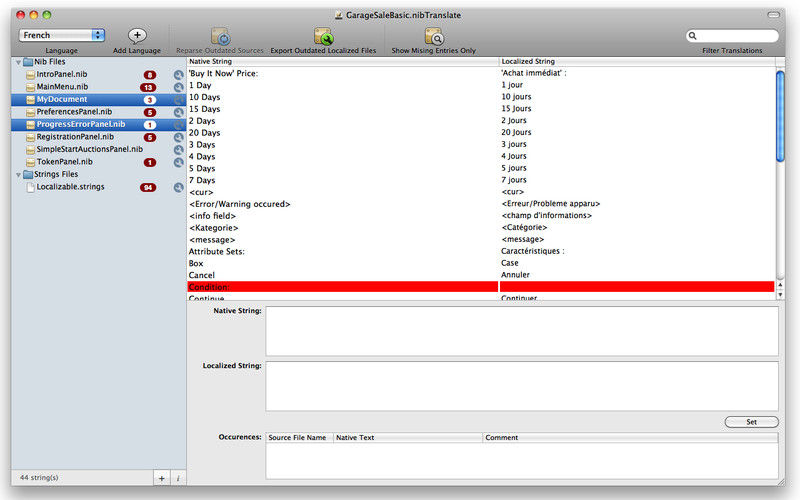Click Native Text column header
Screen dimensions: 800x500
click(x=408, y=438)
